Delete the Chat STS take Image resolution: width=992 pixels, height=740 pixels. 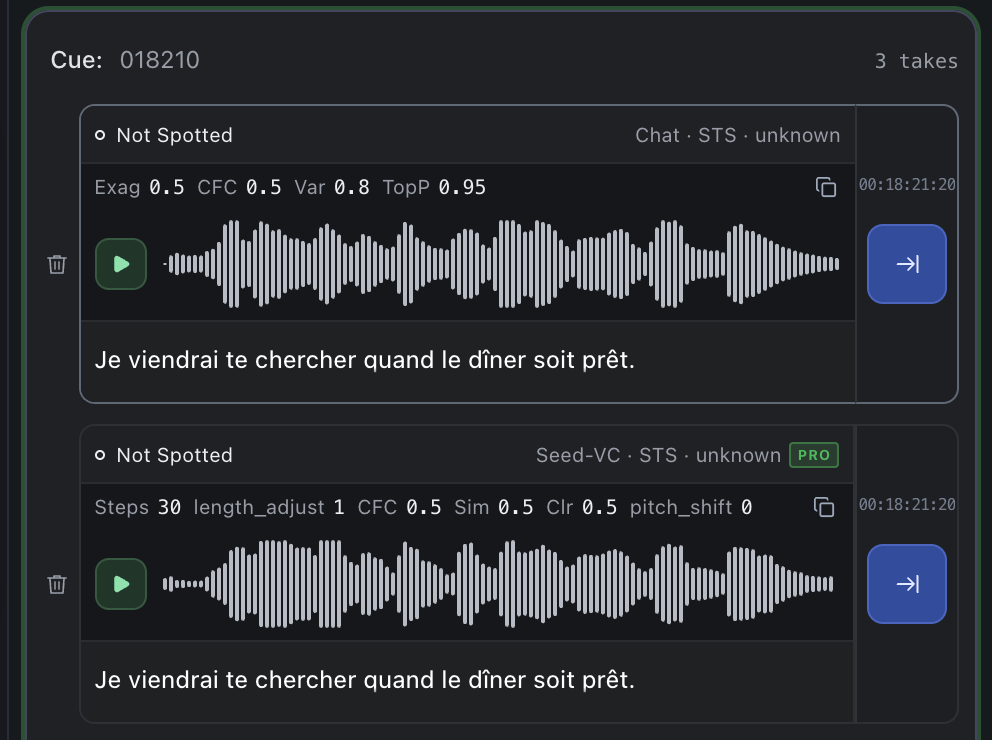[x=57, y=264]
